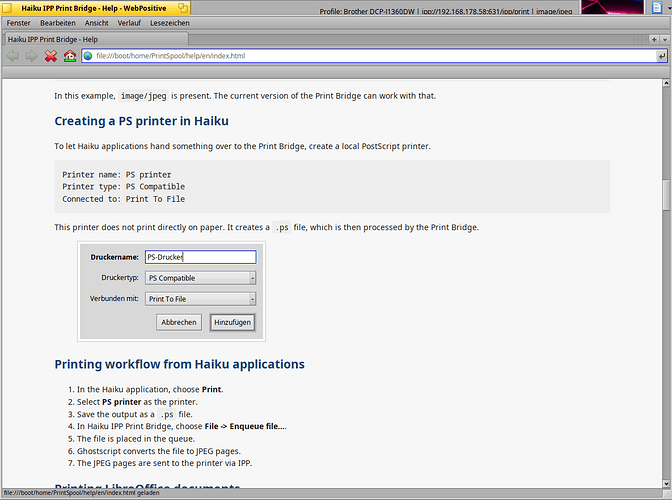
Task: Click the scrollbar up arrow
Action: (x=666, y=83)
